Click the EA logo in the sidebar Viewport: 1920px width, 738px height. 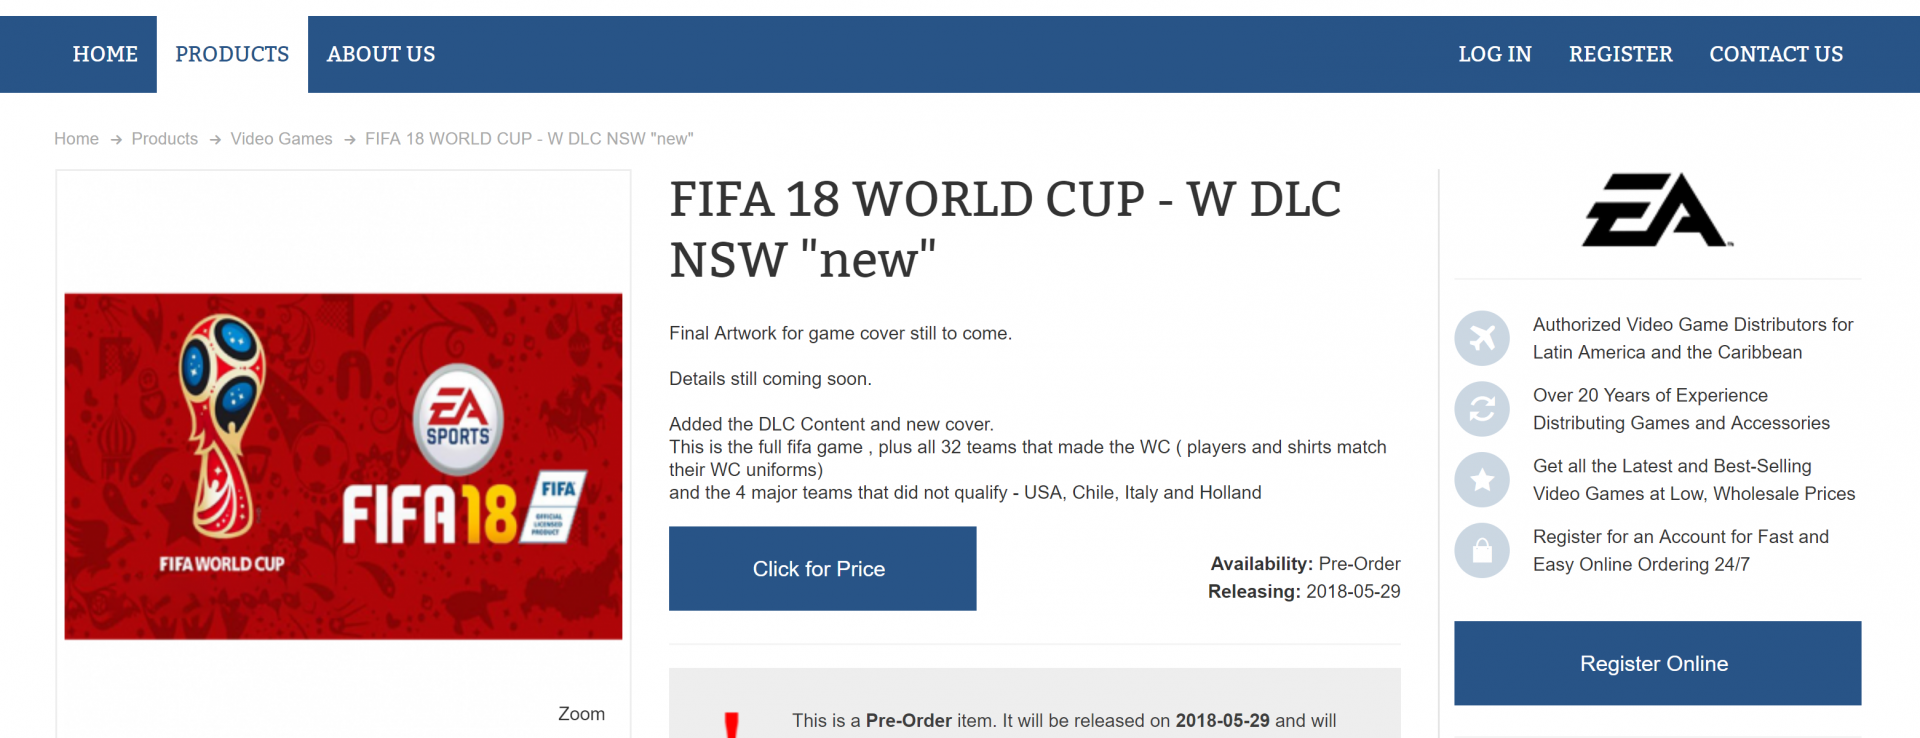coord(1657,210)
